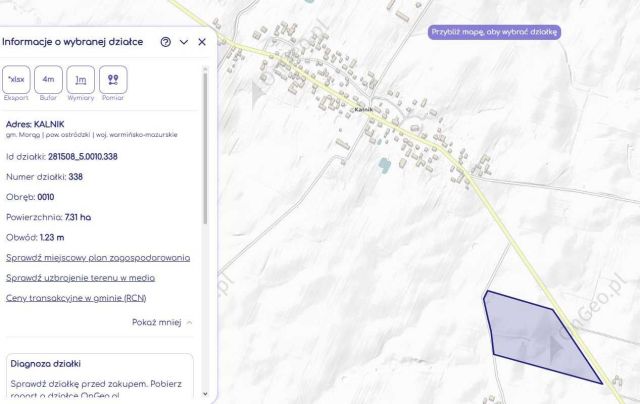Image resolution: width=640 pixels, height=404 pixels.
Task: Activate the 4m Bufor tool
Action: pyautogui.click(x=48, y=80)
